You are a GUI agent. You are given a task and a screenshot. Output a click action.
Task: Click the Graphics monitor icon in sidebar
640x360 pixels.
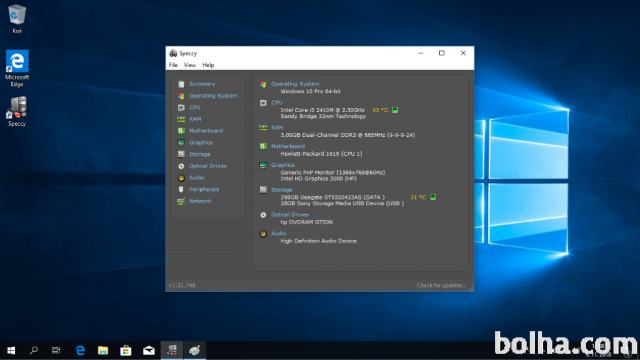[x=181, y=142]
